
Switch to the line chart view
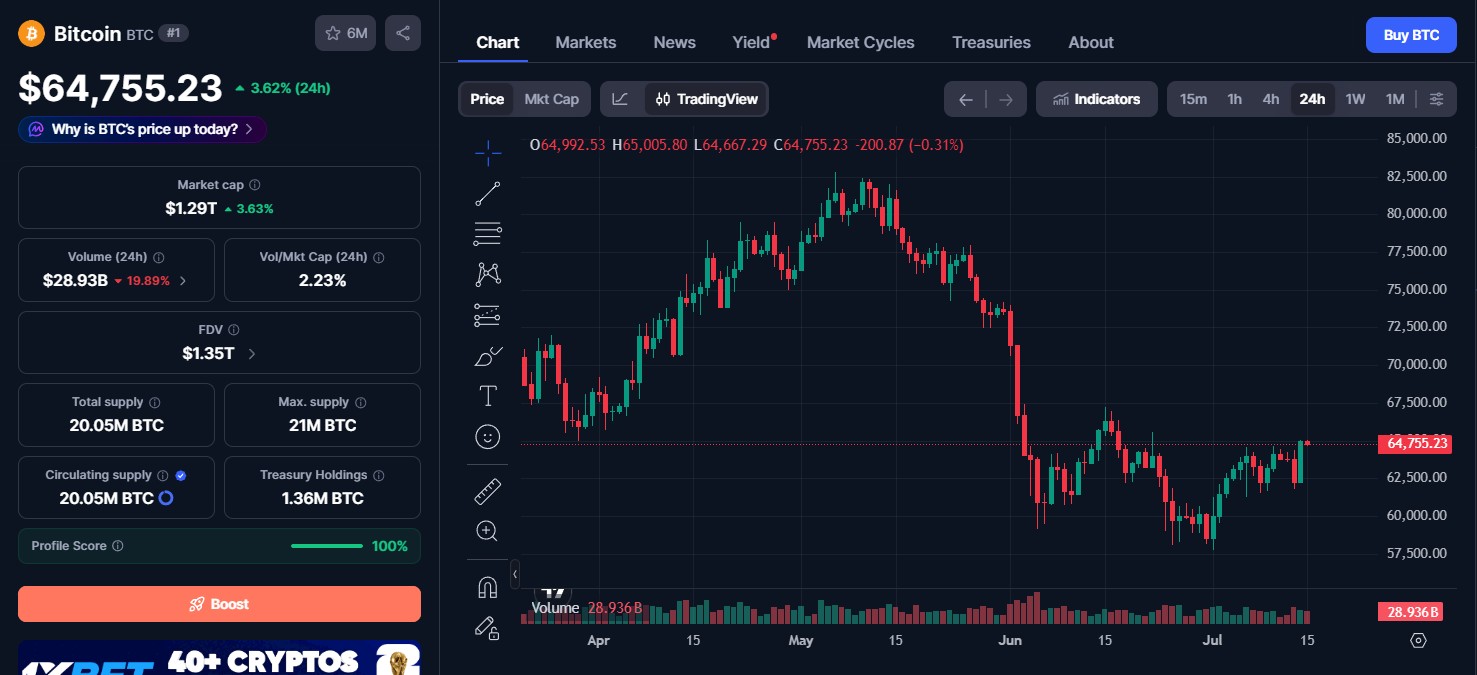(621, 99)
